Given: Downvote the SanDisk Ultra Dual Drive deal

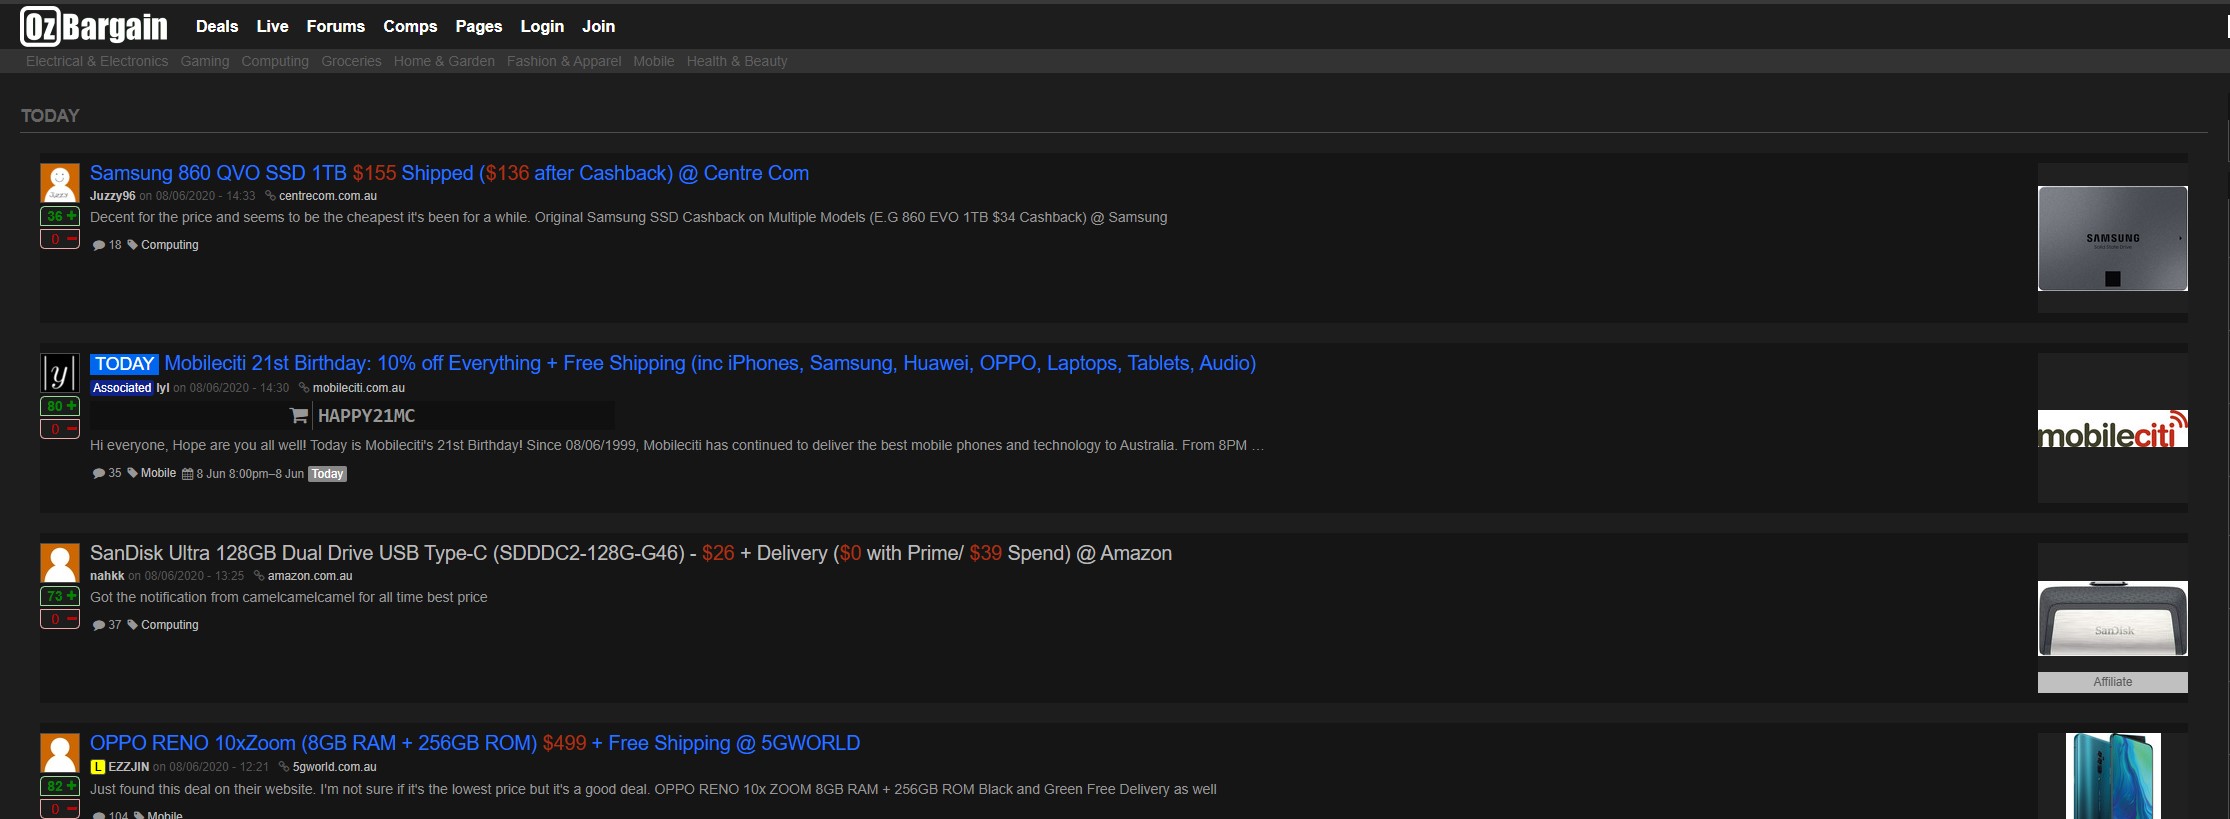Looking at the screenshot, I should (x=60, y=619).
